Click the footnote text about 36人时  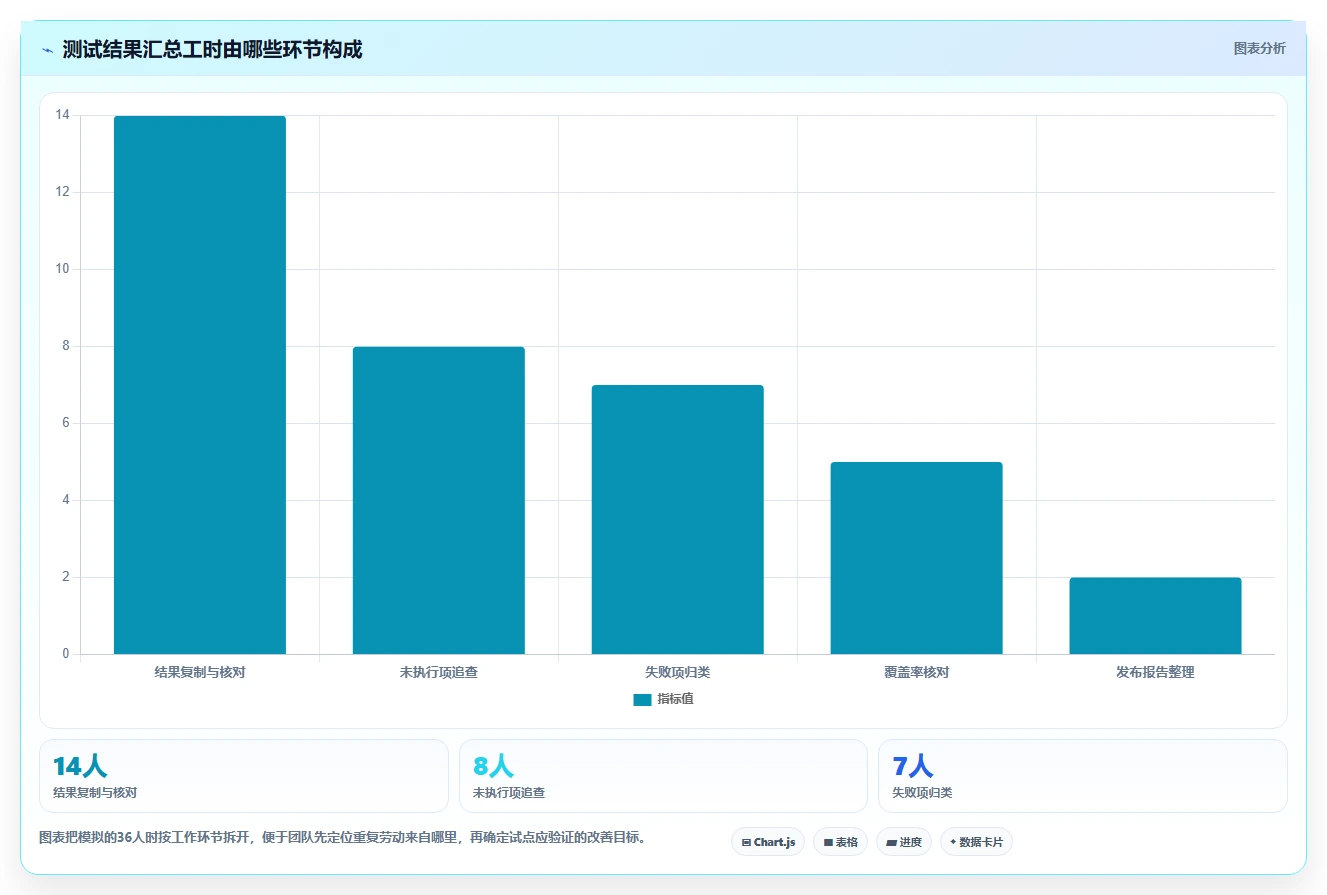point(342,838)
